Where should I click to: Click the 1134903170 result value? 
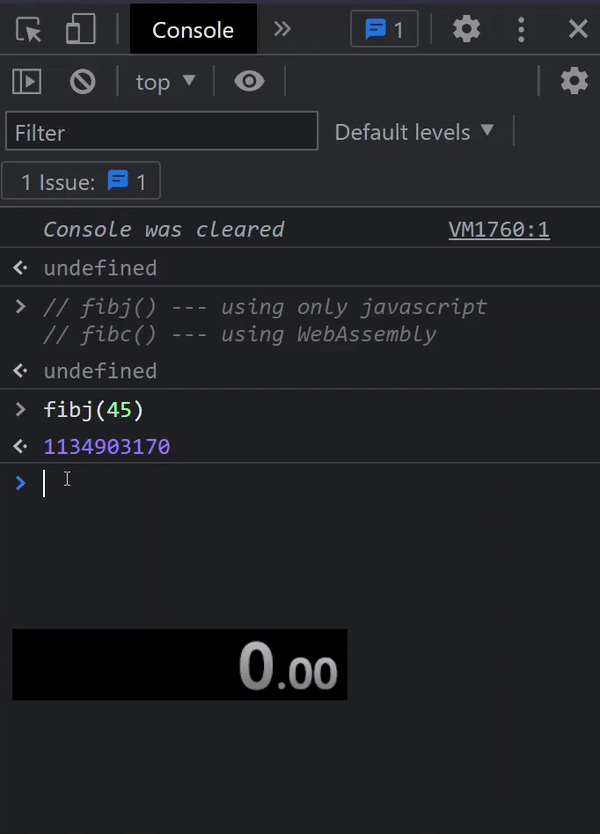(107, 446)
